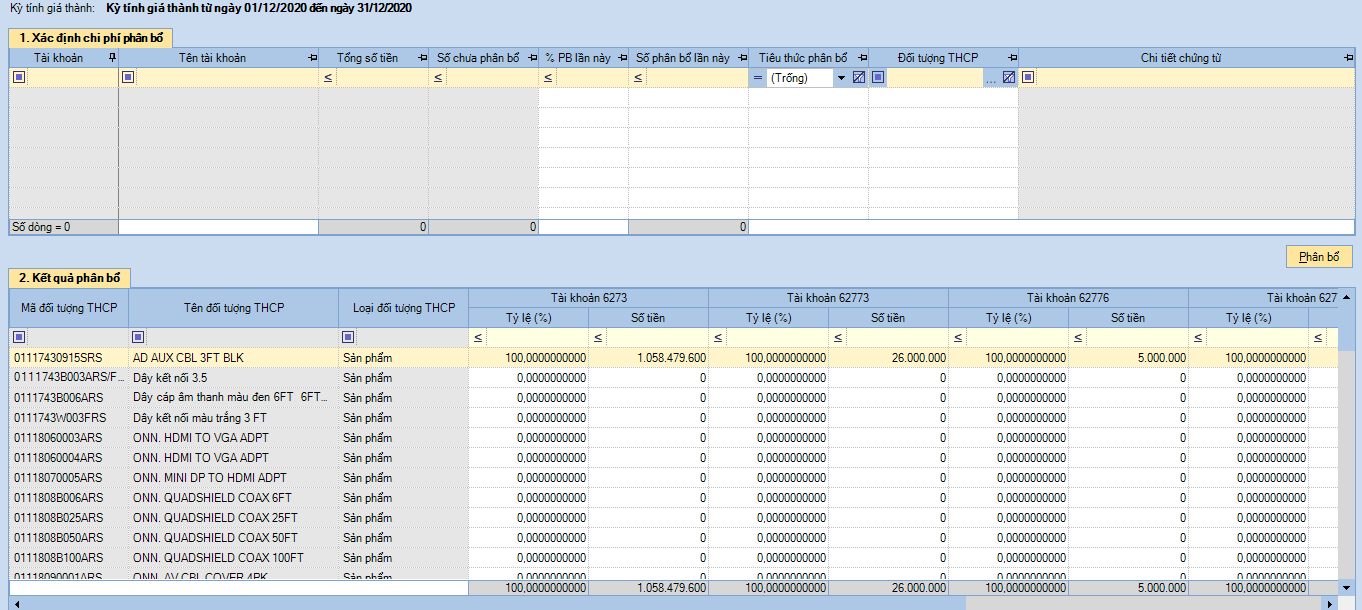This screenshot has width=1362, height=610.
Task: Select row code 0111743B006ARS
Action: pyautogui.click(x=69, y=397)
